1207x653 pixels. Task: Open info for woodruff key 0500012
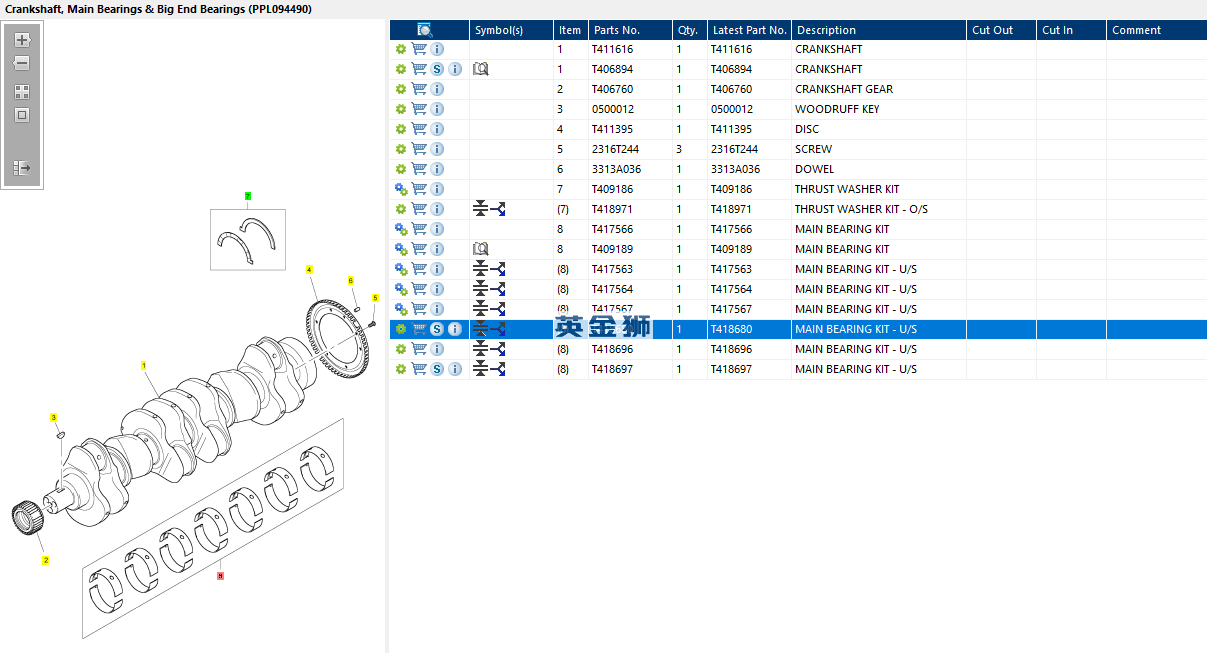coord(437,109)
